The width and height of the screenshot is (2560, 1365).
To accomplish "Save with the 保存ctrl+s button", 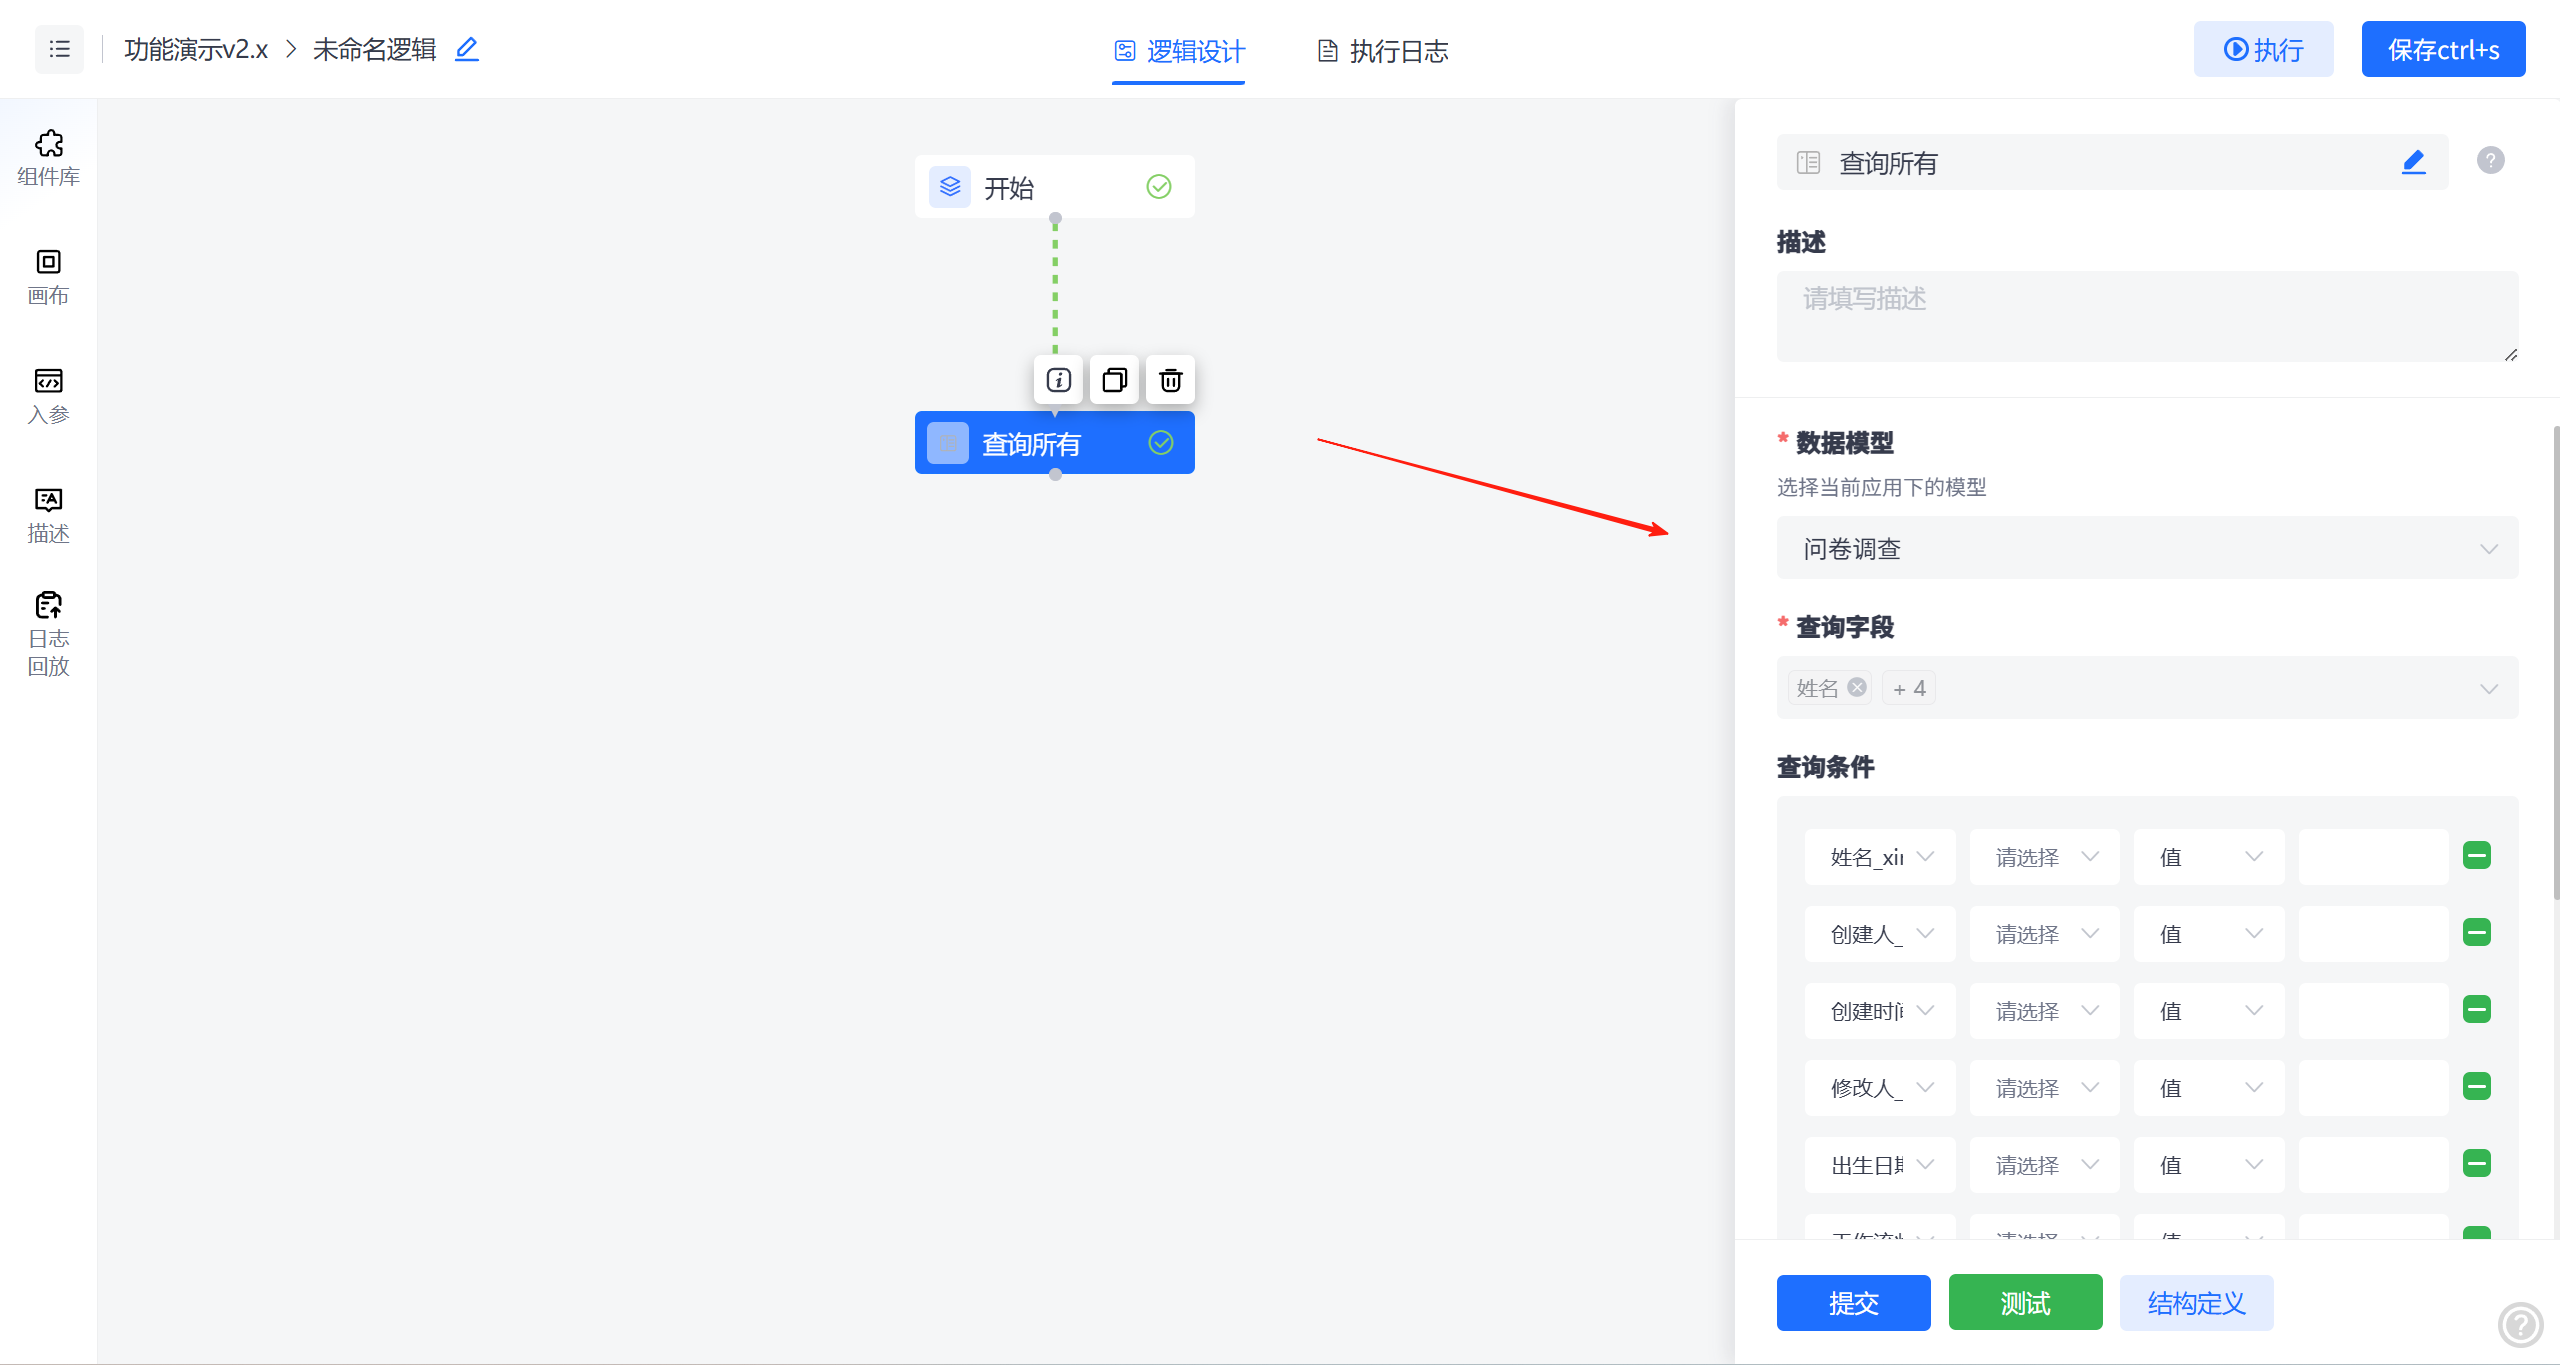I will click(2443, 49).
